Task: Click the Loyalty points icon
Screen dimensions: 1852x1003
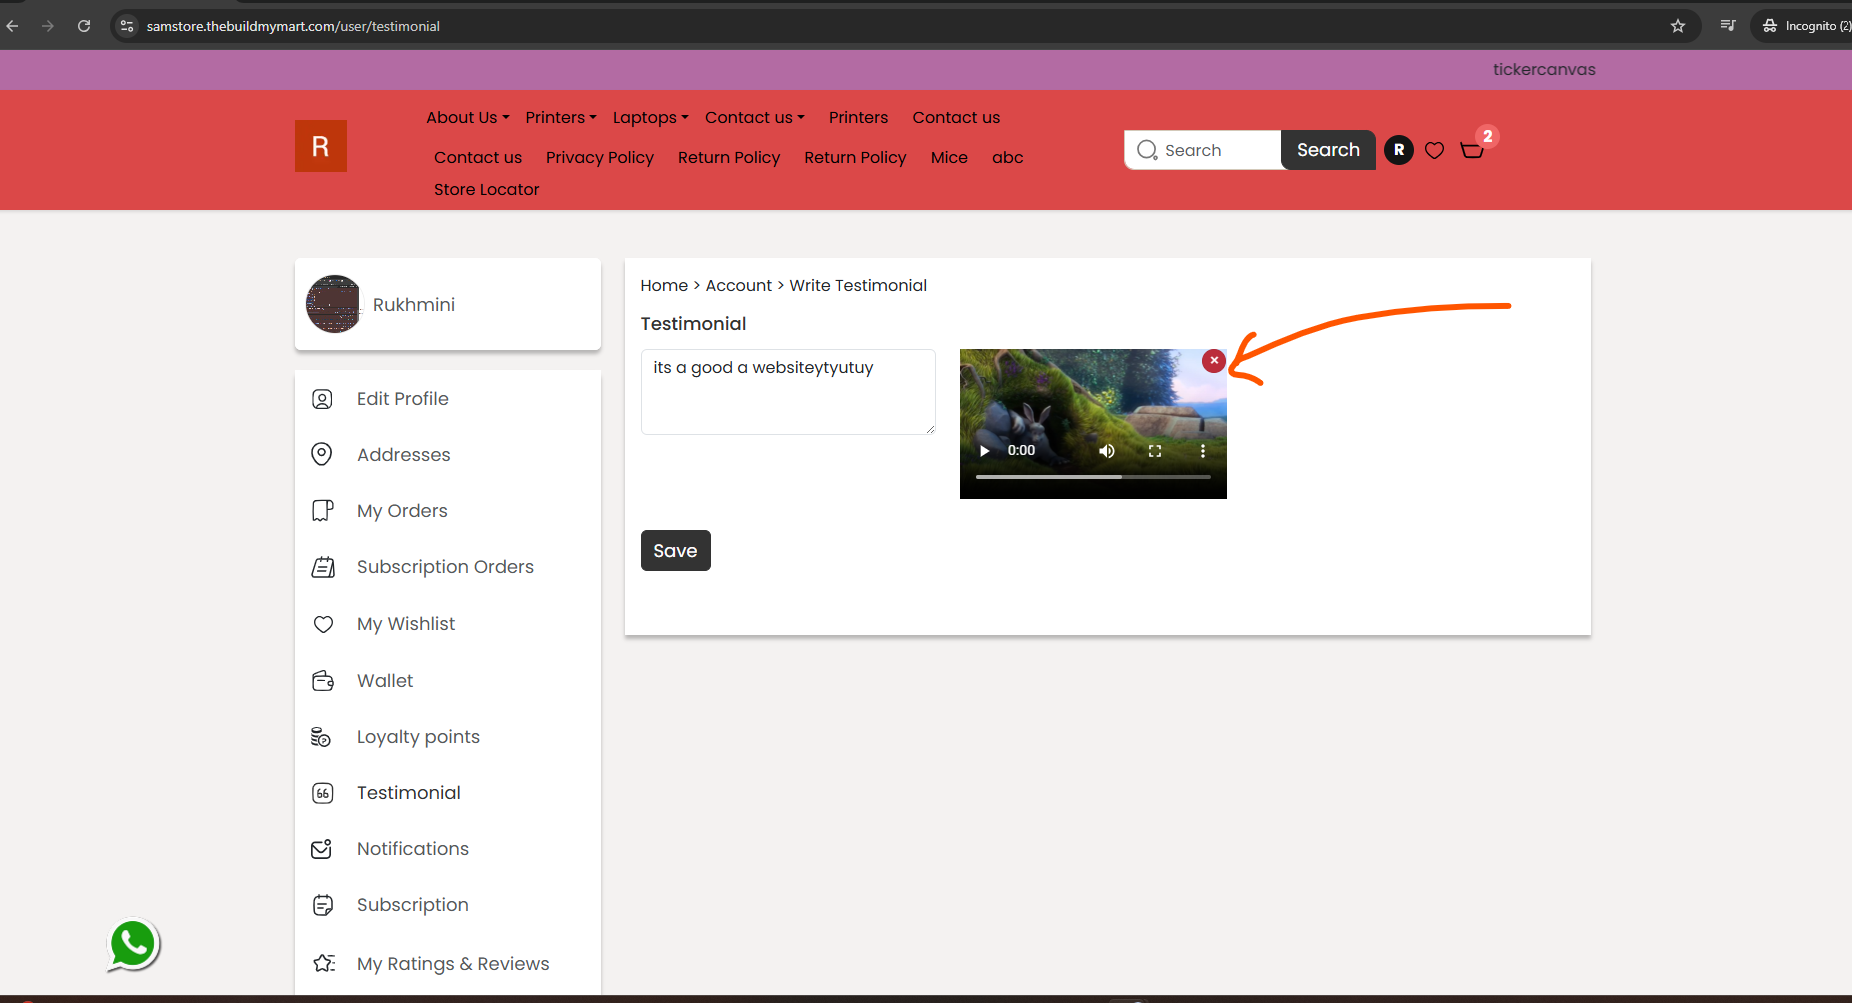Action: pos(321,737)
